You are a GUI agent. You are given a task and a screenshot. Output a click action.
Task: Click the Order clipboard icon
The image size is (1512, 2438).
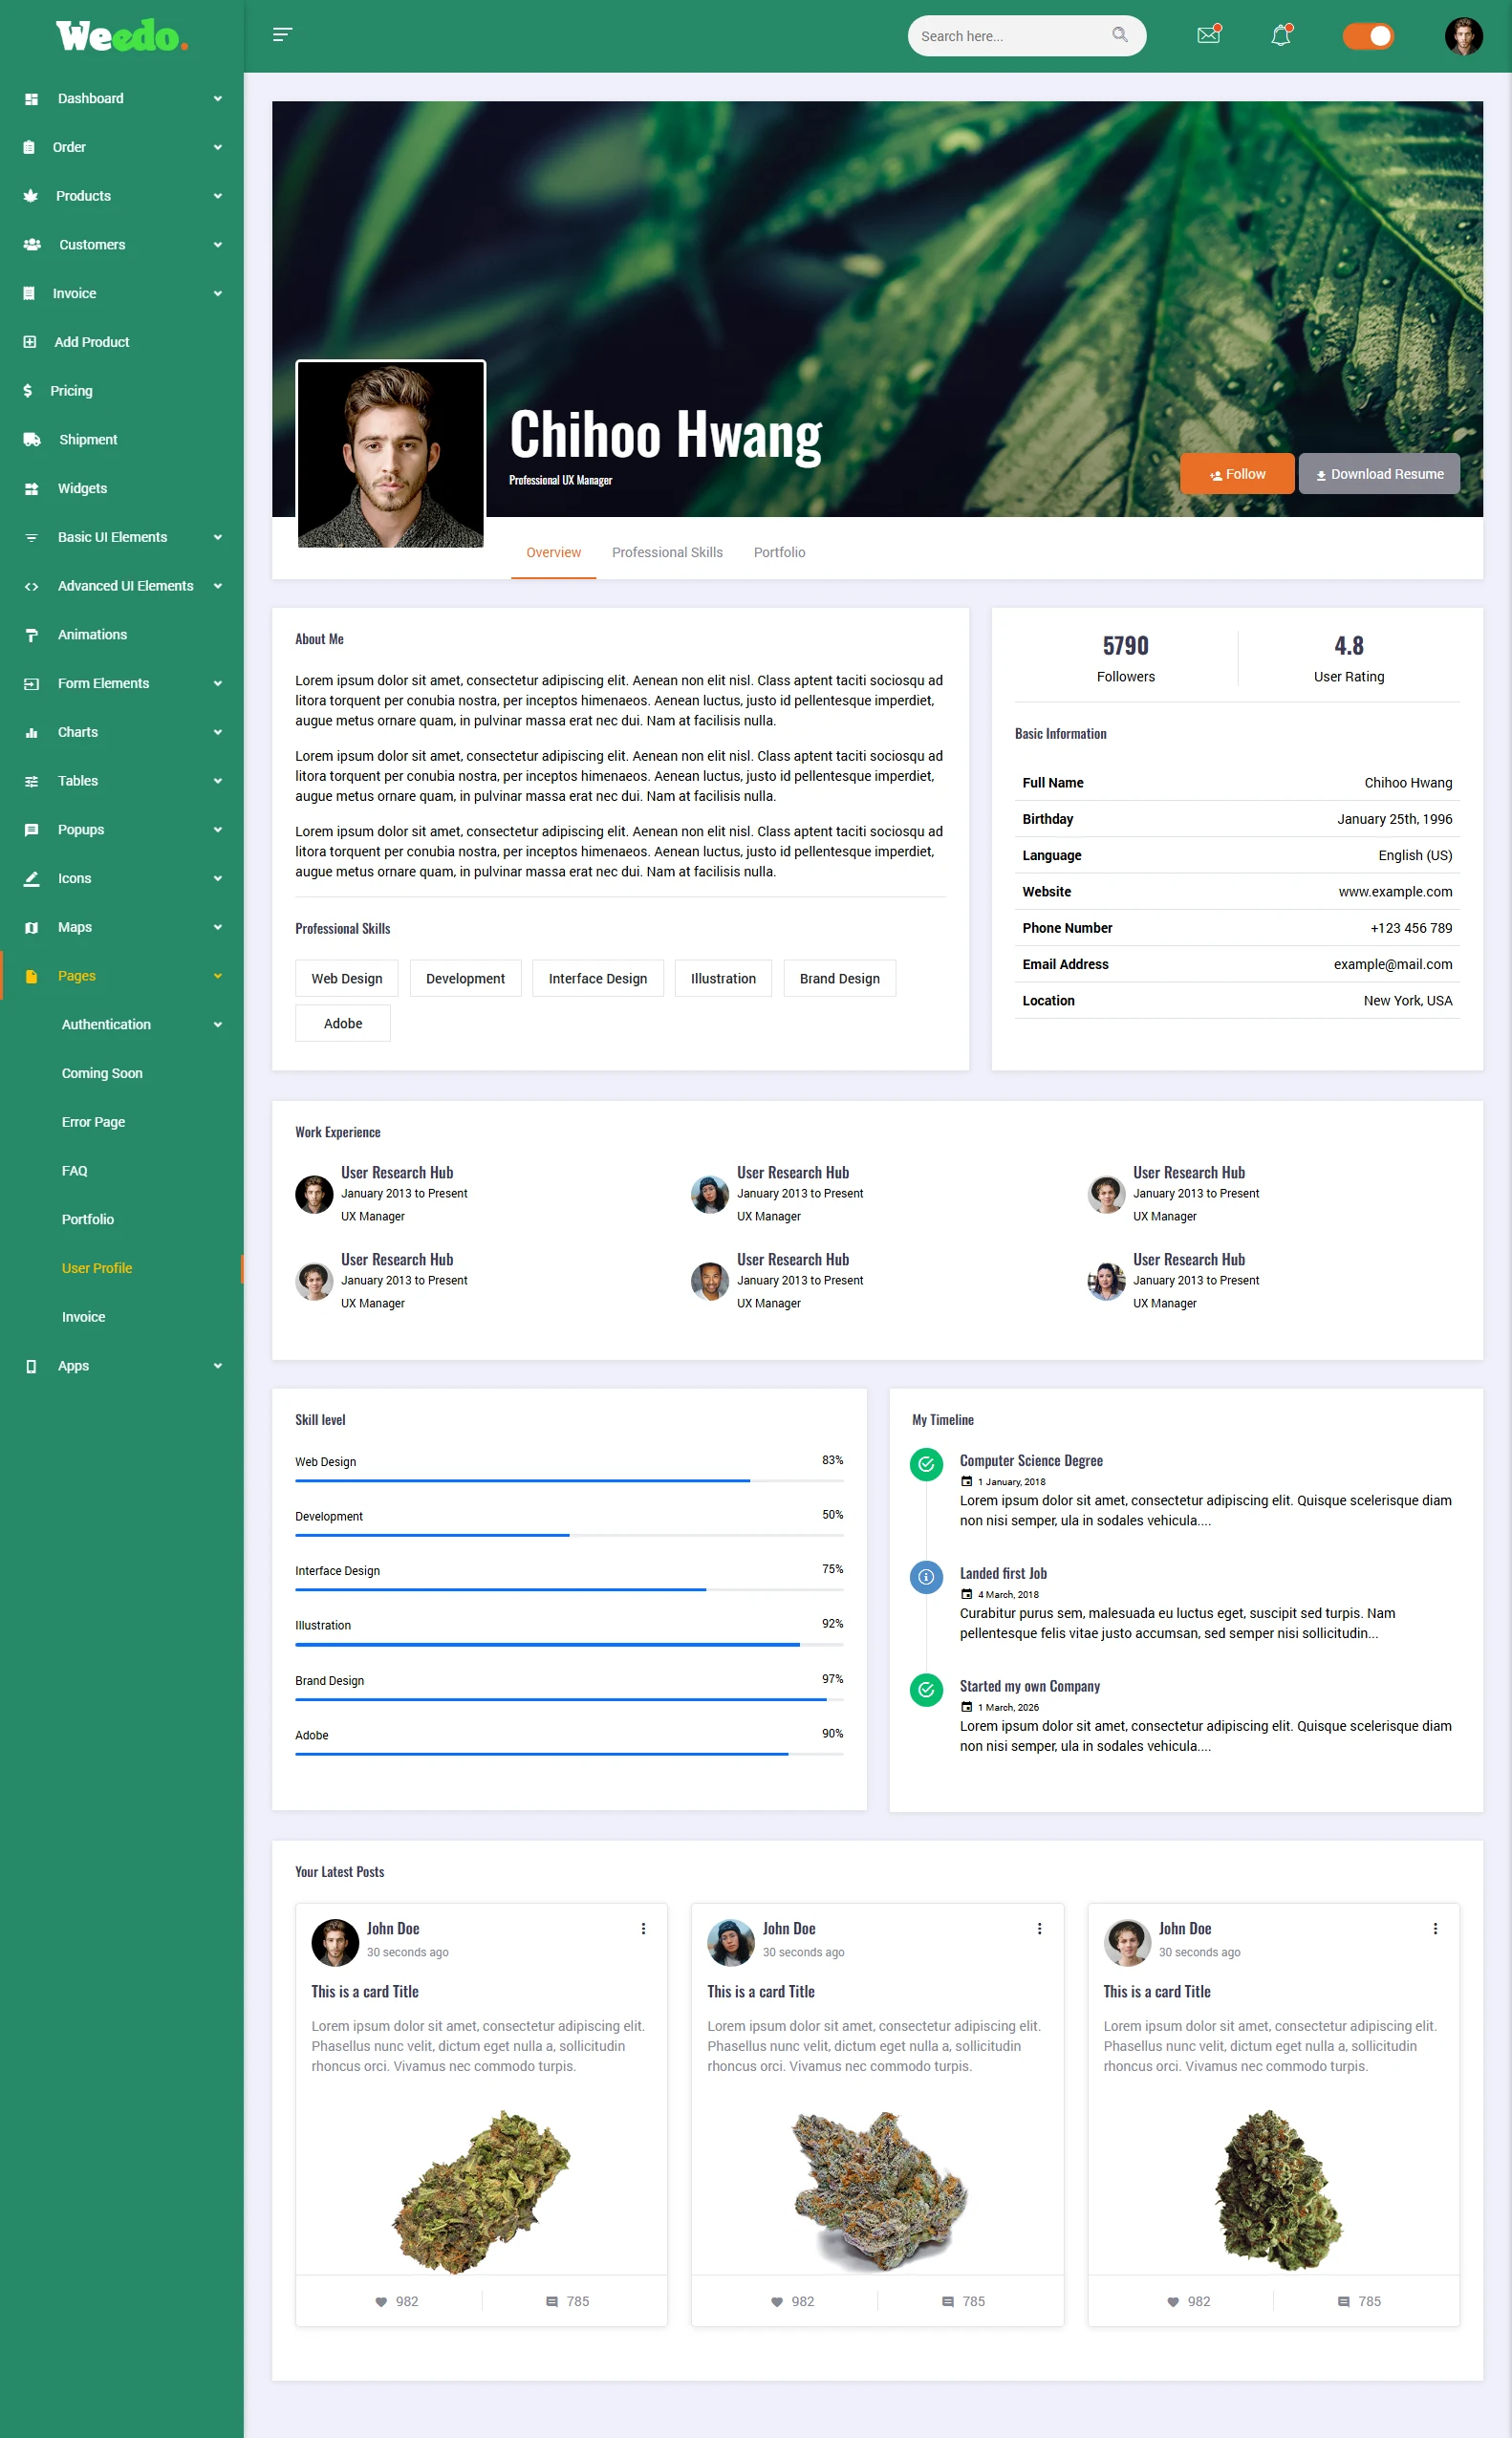(29, 147)
